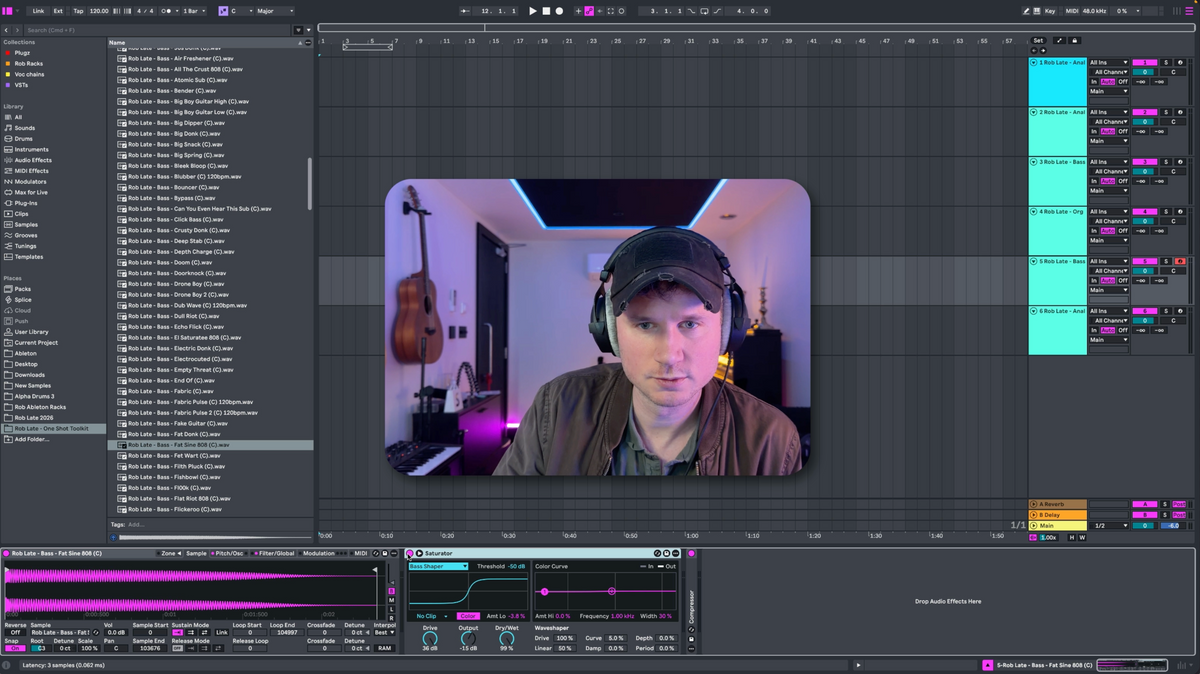Fold track 1 Rob Late - Anal
1200x674 pixels.
(x=1034, y=62)
